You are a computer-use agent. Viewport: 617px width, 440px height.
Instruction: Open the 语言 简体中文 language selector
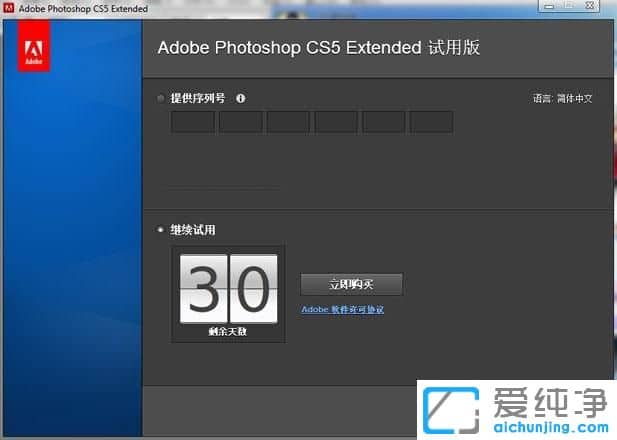pos(562,98)
